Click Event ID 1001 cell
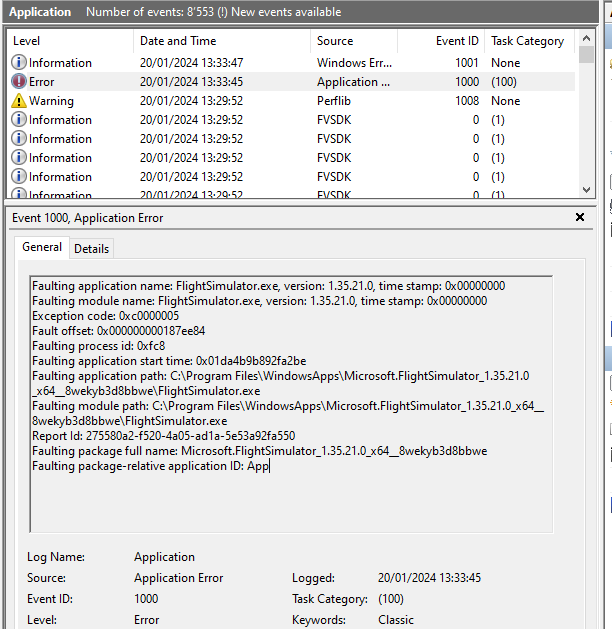This screenshot has width=612, height=629. [466, 63]
